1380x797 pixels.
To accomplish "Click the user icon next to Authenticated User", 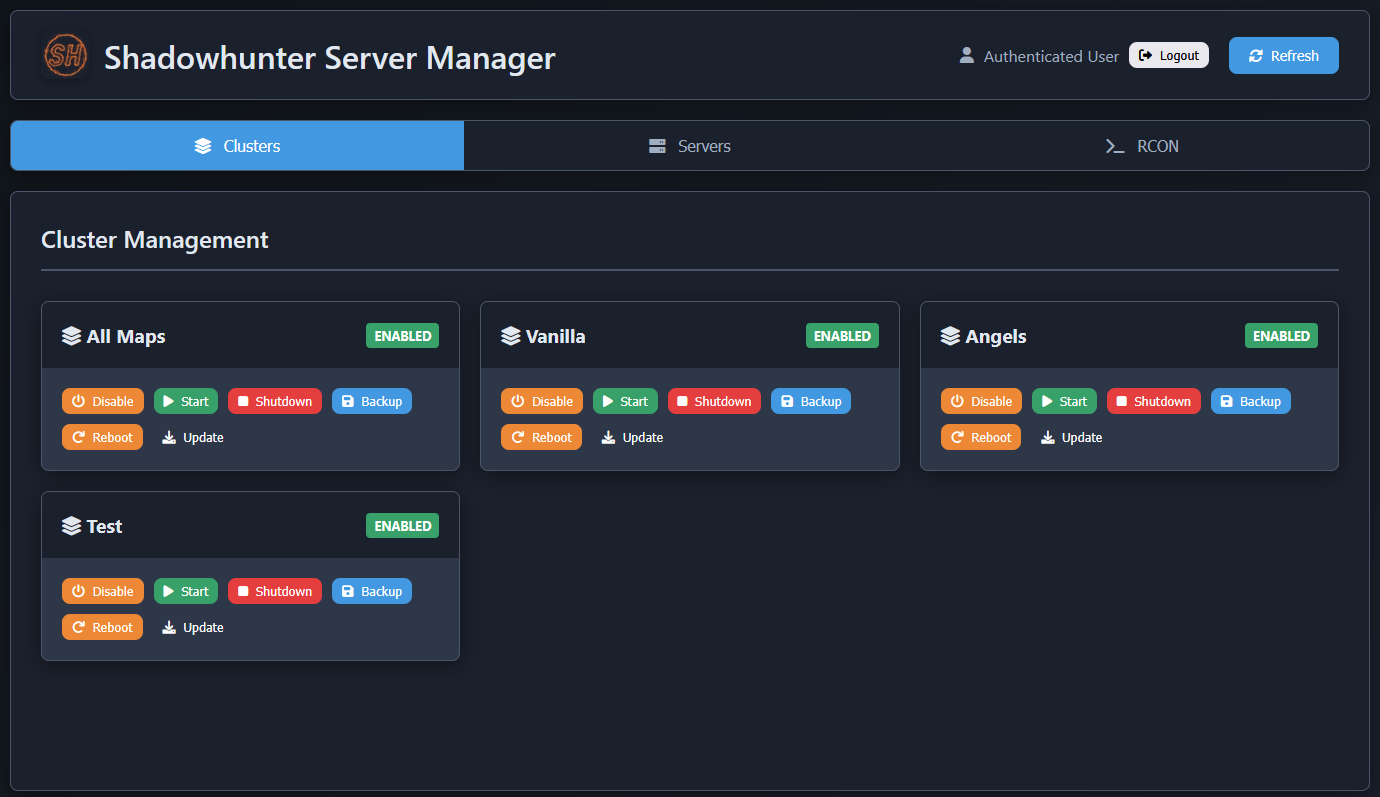I will pos(966,55).
